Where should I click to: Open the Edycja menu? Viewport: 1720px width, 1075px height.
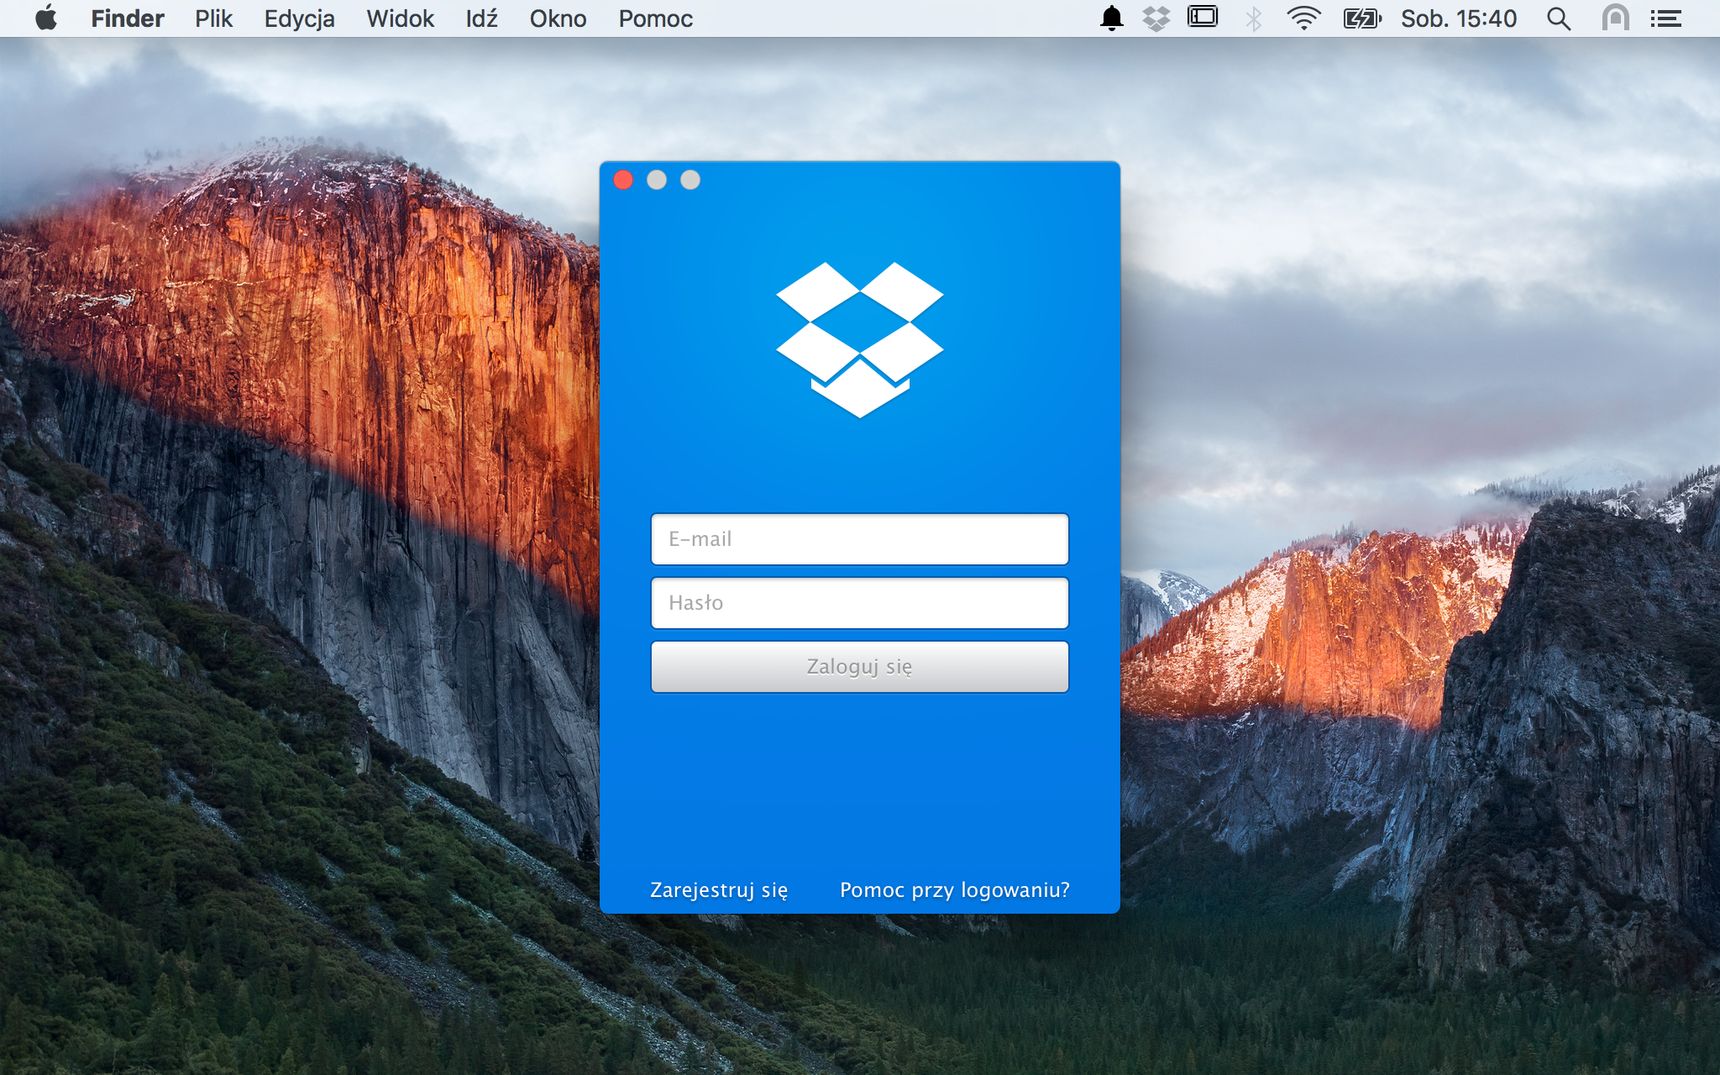pos(299,18)
